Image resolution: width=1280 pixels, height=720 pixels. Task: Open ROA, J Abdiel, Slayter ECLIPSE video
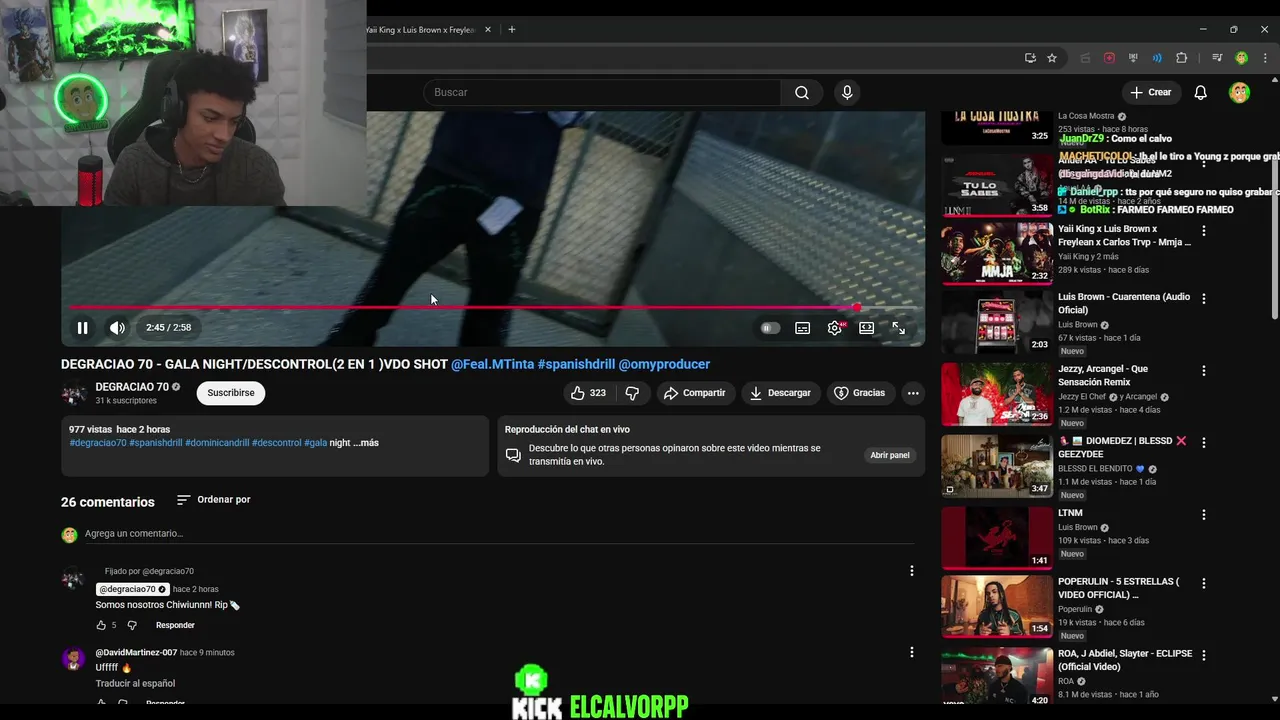pyautogui.click(x=1125, y=660)
